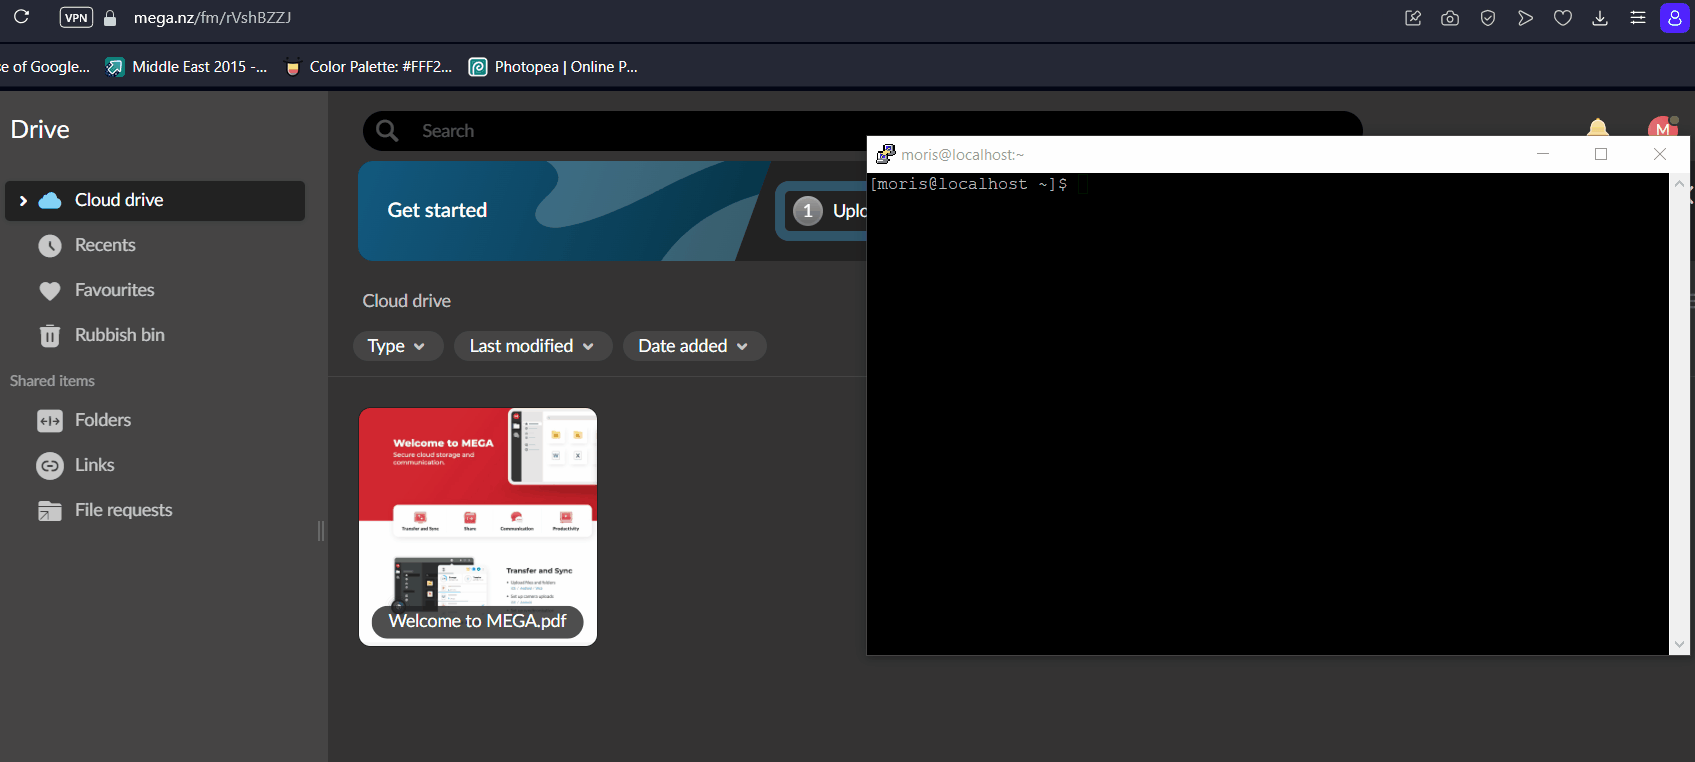Viewport: 1695px width, 762px height.
Task: Click the mega.nz URL in address bar
Action: 212,18
